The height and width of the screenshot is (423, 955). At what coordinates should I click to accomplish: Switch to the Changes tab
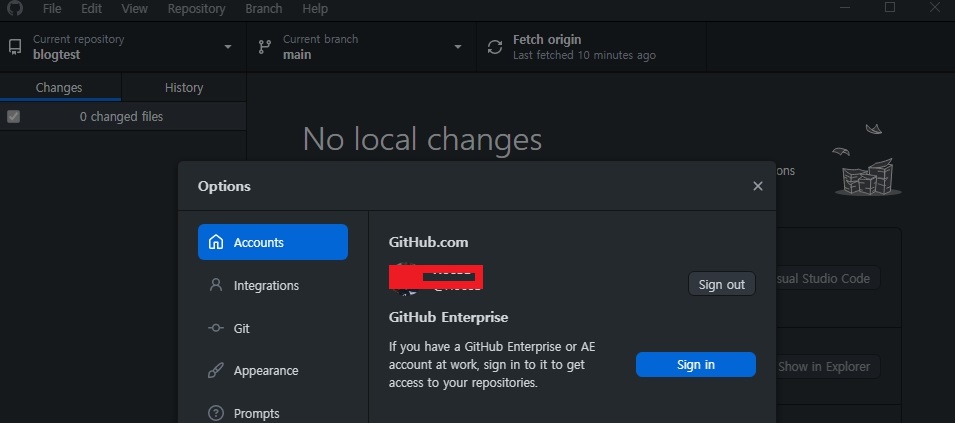59,88
